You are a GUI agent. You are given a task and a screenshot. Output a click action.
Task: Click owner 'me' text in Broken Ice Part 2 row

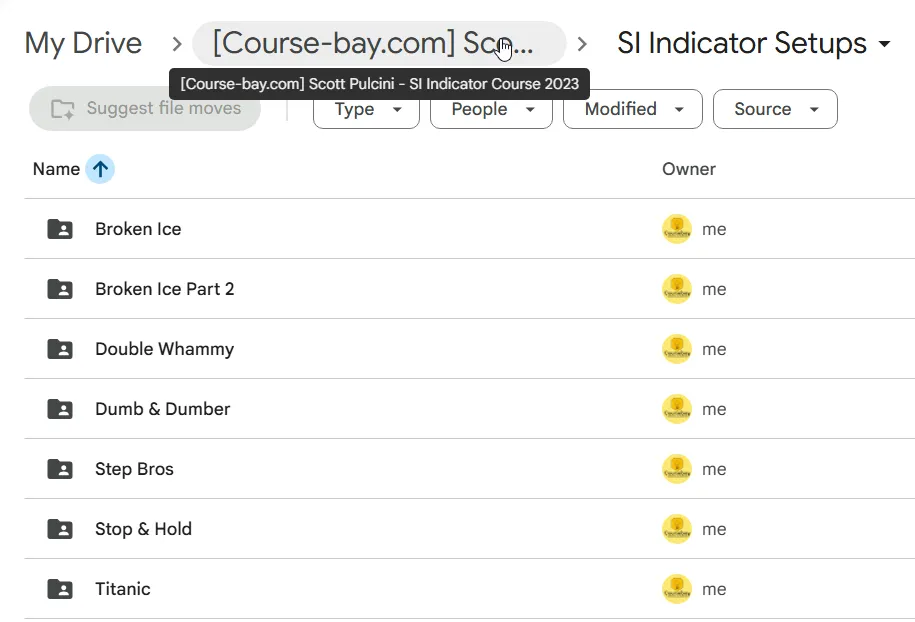[714, 289]
